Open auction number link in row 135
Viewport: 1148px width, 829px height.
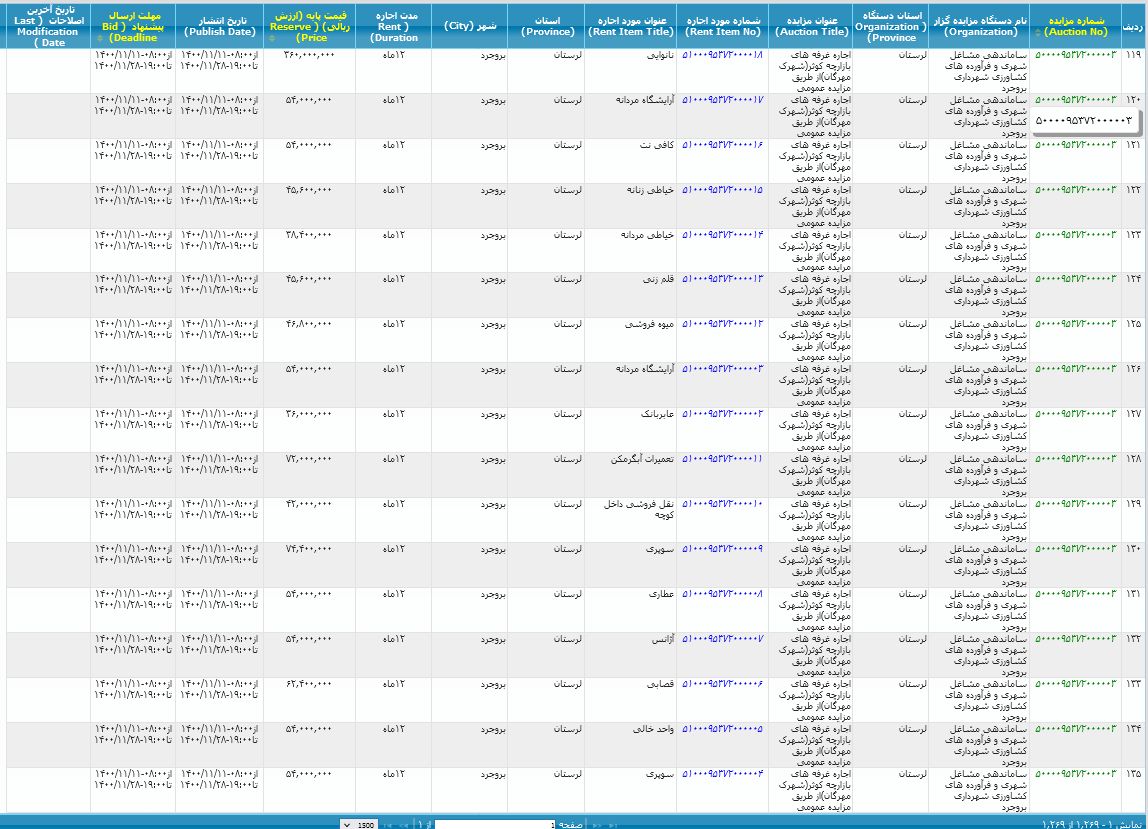pos(1075,774)
